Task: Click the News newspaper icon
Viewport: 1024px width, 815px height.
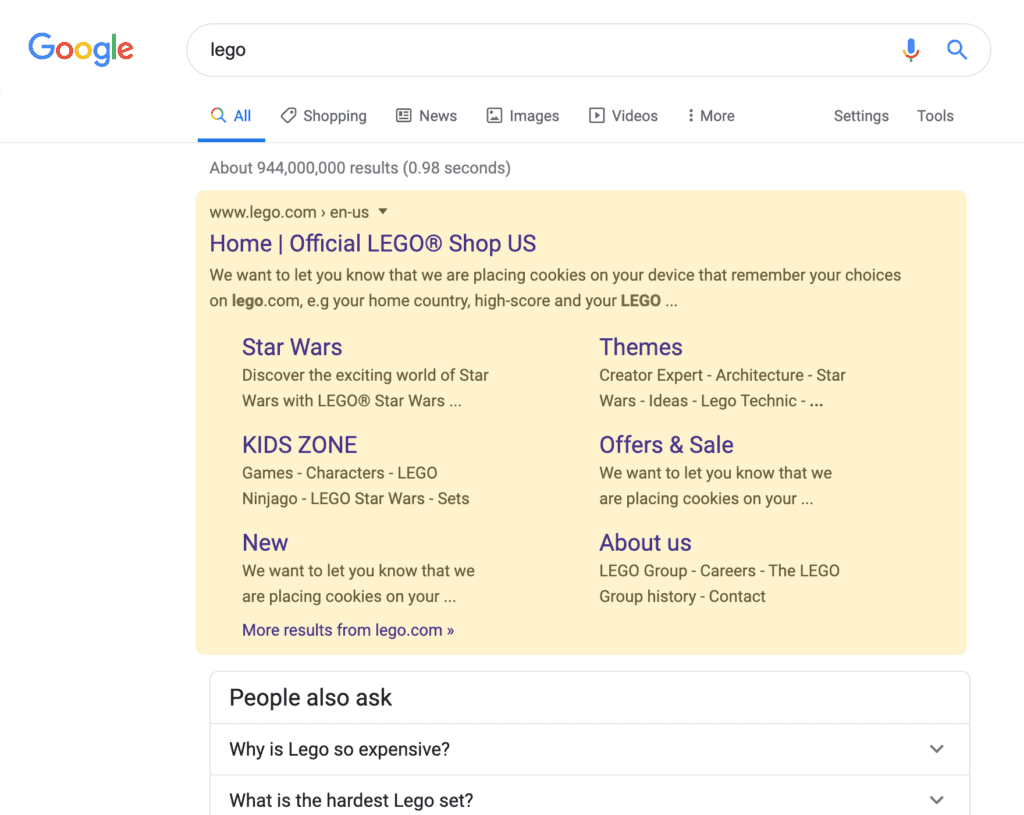Action: click(x=404, y=116)
